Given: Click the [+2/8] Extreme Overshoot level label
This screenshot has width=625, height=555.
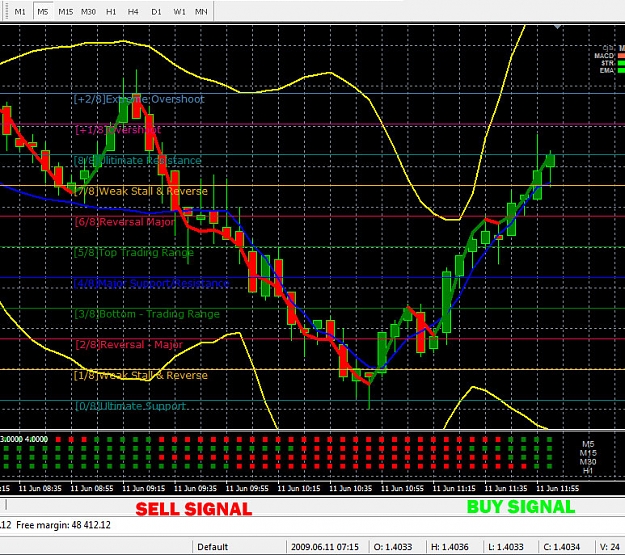Looking at the screenshot, I should point(139,99).
